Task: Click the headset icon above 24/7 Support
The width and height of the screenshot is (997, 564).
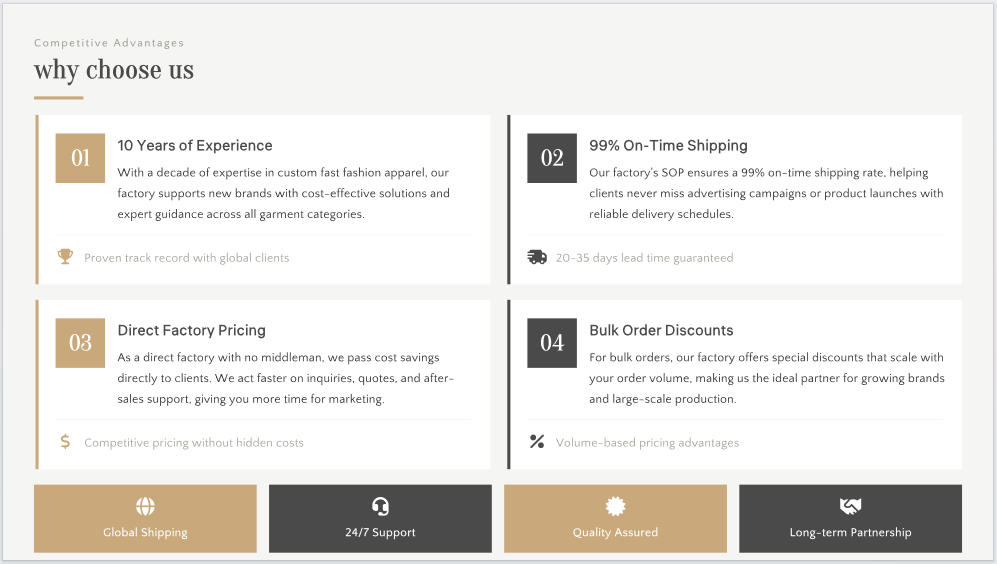Action: [380, 507]
